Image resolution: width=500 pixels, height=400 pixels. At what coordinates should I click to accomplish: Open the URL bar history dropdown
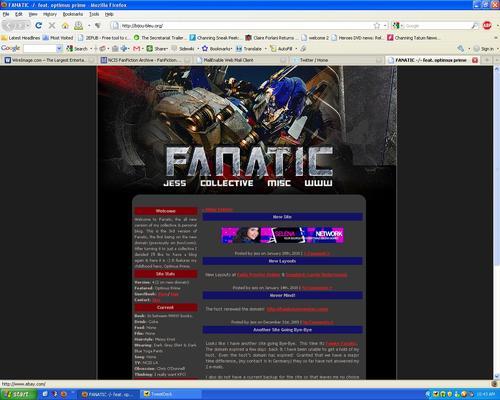385,26
